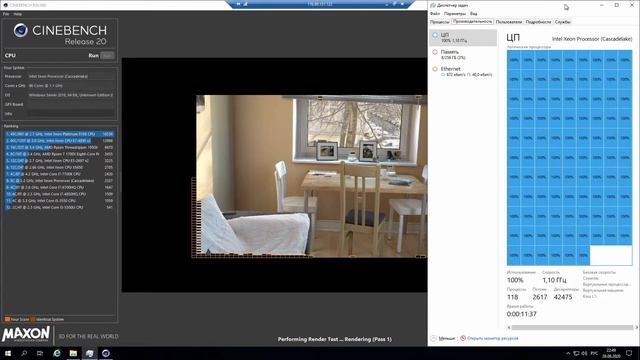Open resource monitor link
640x360 pixels.
(x=493, y=338)
